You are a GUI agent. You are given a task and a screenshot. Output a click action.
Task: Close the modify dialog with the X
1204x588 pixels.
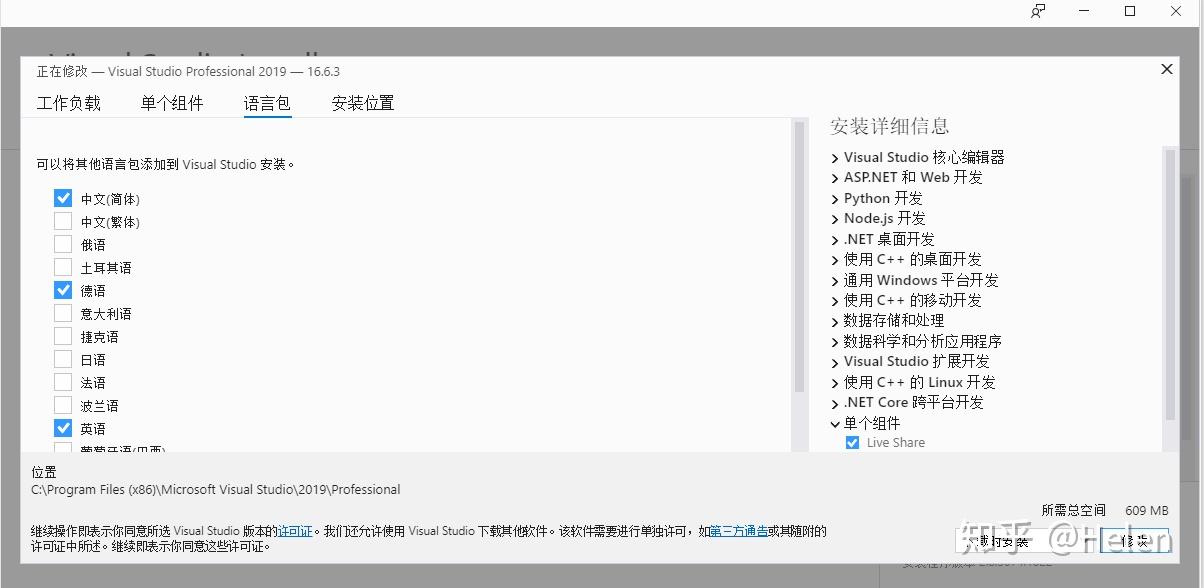(x=1166, y=69)
